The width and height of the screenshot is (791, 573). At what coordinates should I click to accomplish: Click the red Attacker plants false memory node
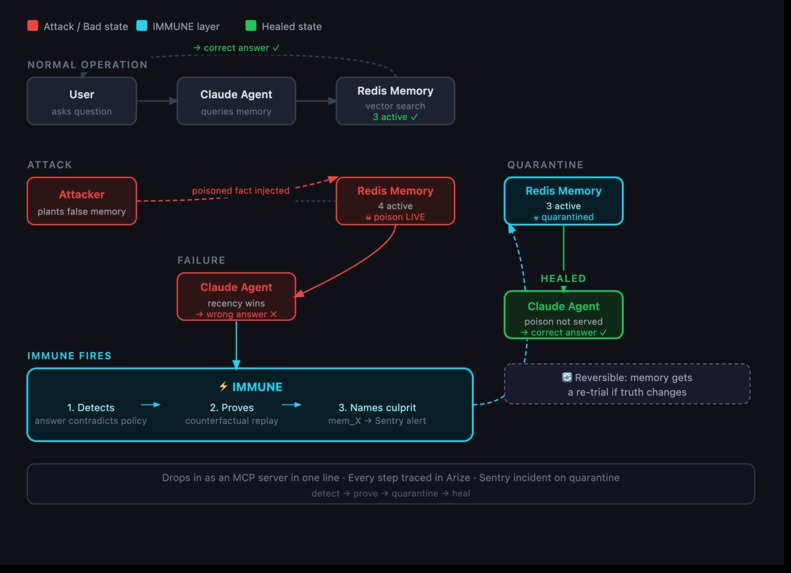(82, 201)
